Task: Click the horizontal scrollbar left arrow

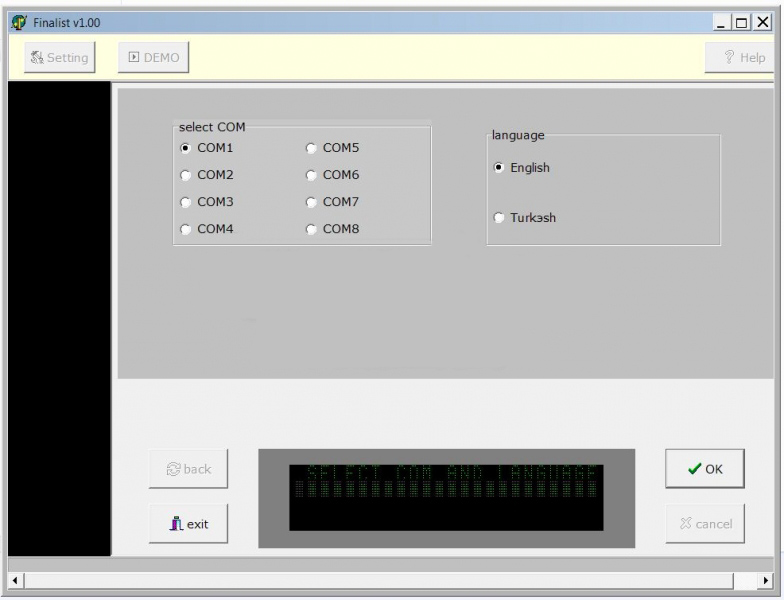Action: [16, 580]
